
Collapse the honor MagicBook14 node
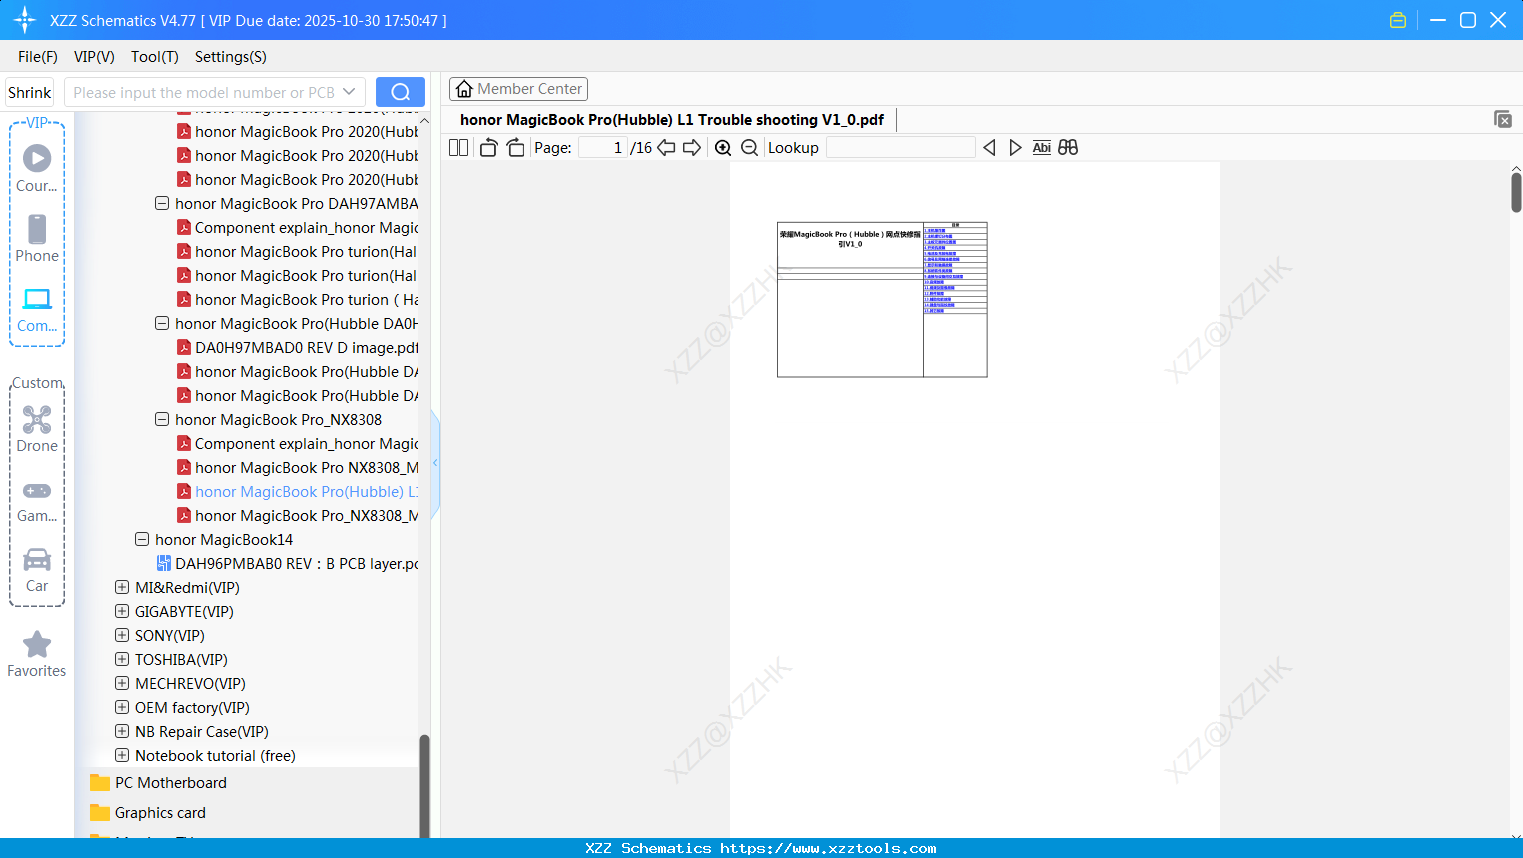coord(142,540)
